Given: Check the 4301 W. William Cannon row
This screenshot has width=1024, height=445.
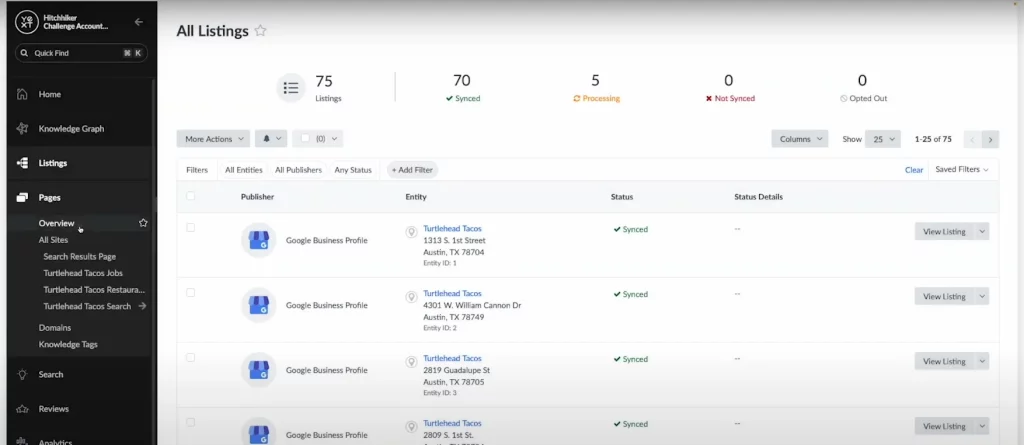Looking at the screenshot, I should point(191,292).
